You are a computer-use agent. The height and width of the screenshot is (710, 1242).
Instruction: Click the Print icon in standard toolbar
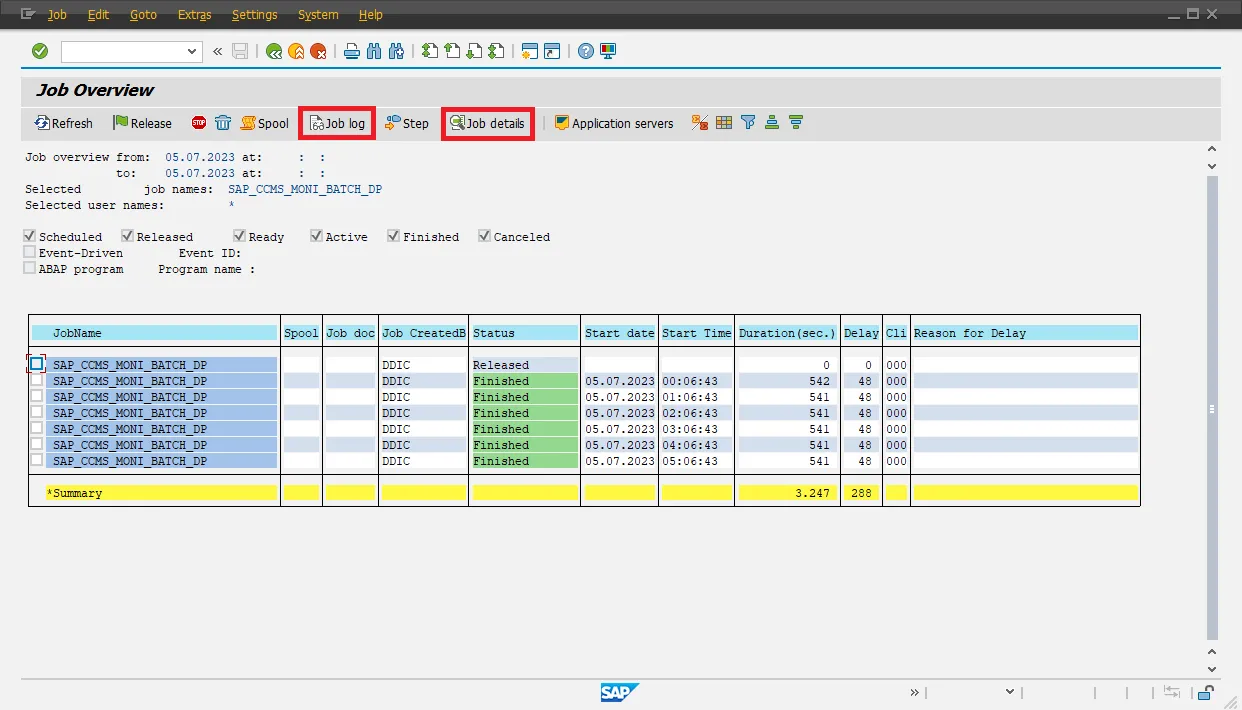[x=351, y=51]
